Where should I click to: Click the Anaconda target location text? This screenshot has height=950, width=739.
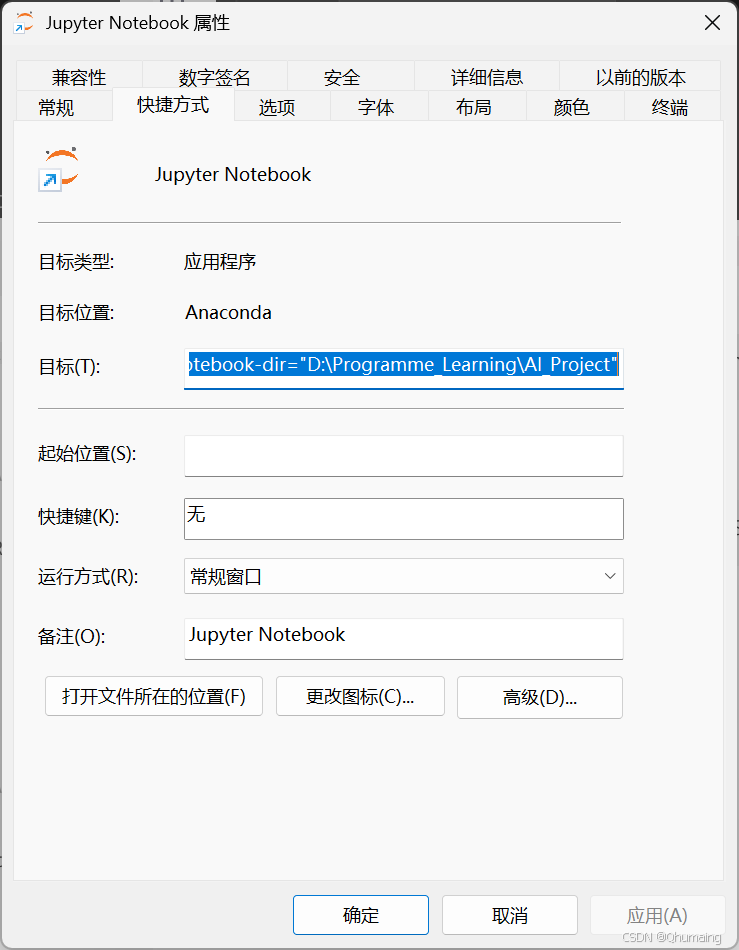tap(228, 313)
